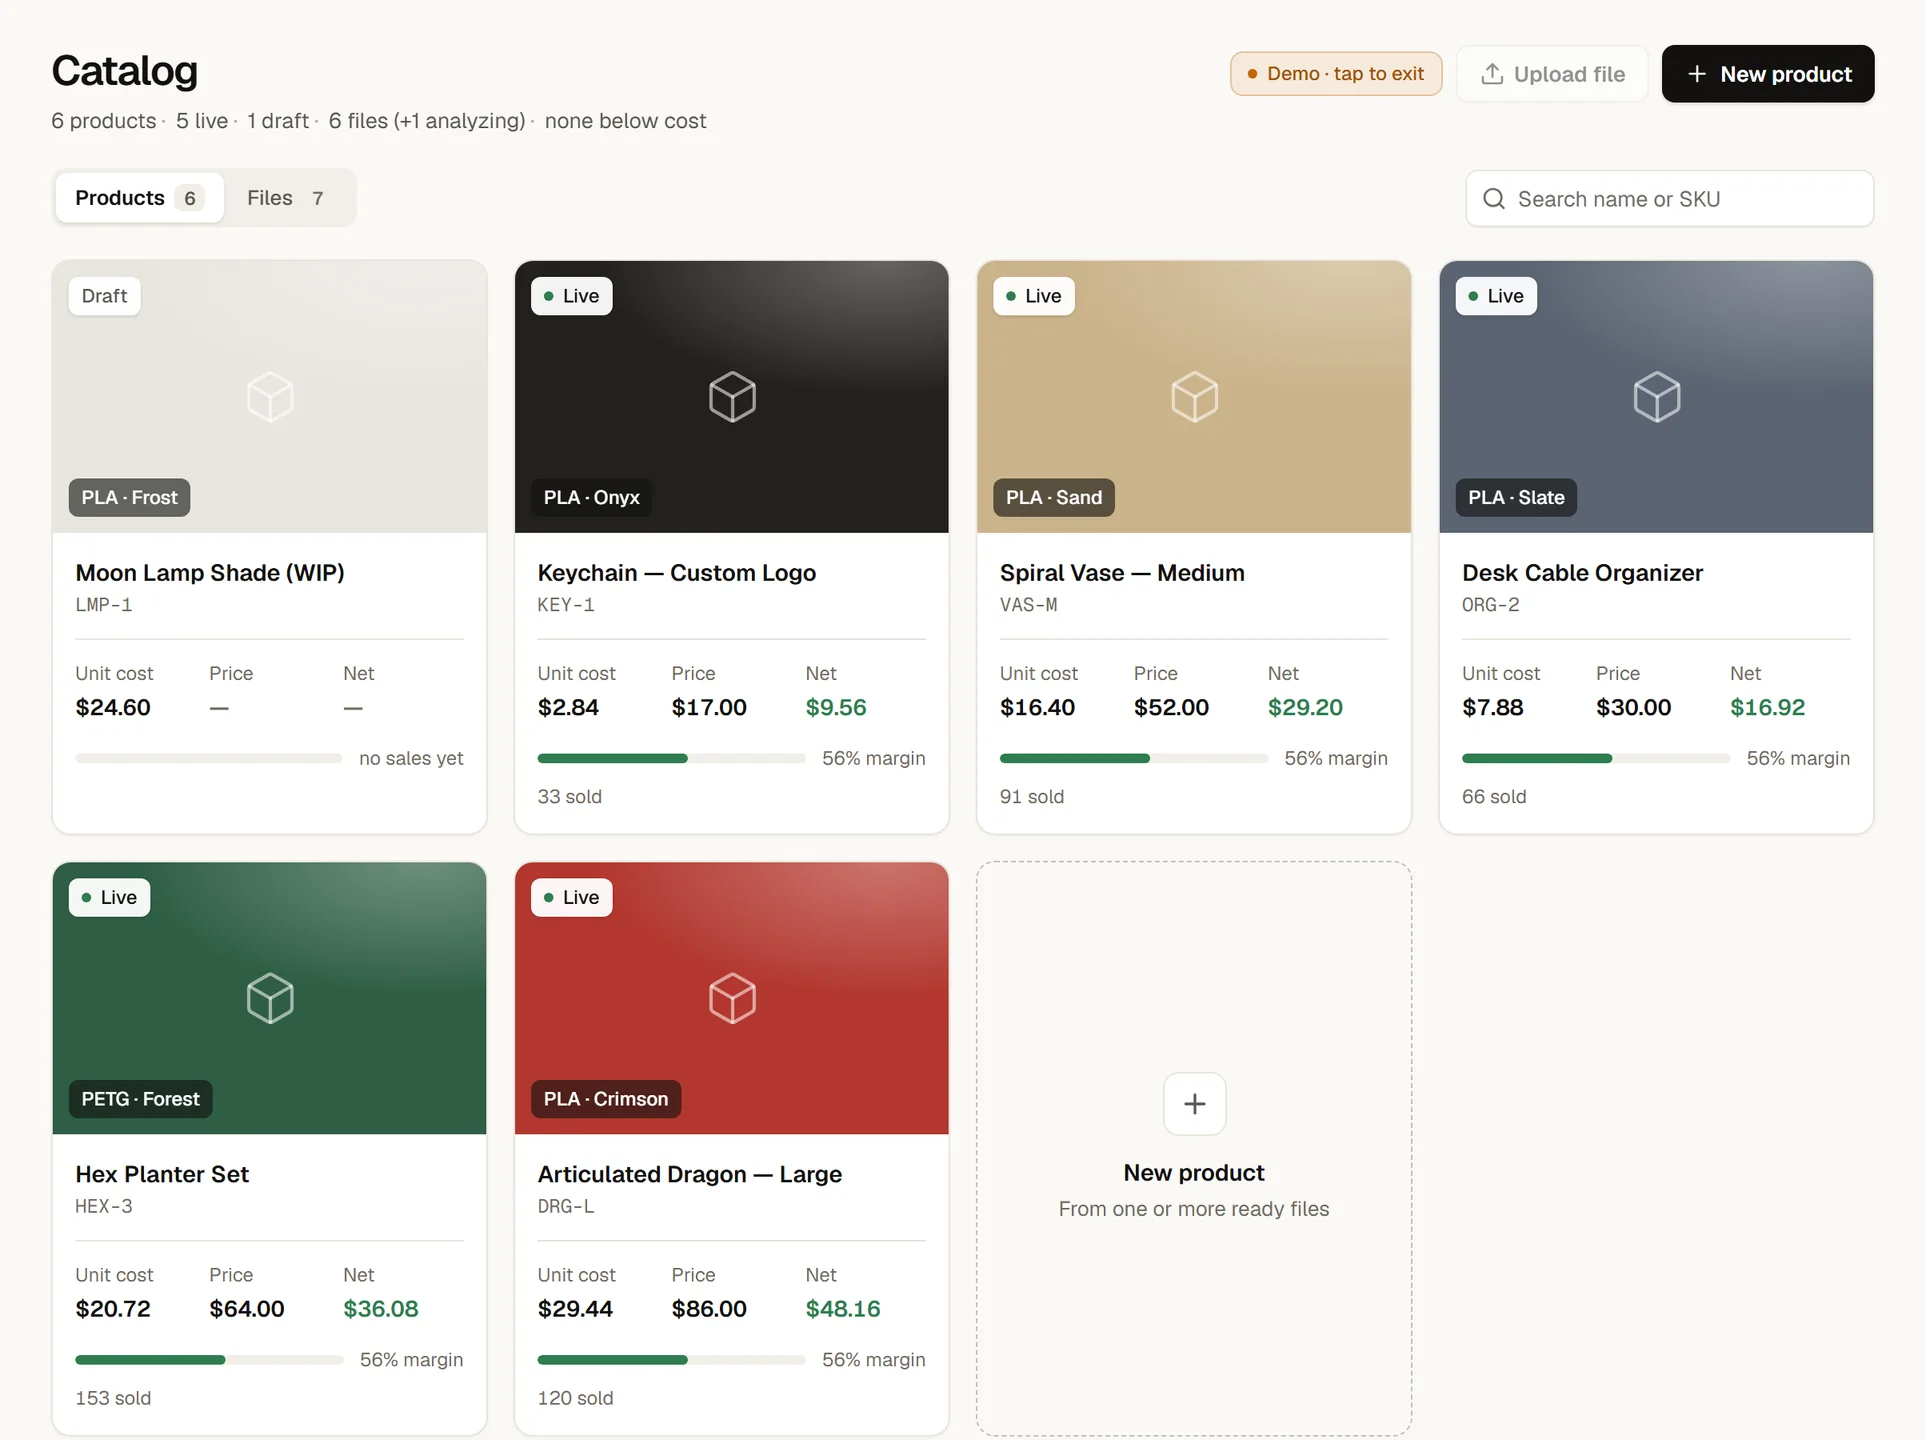
Task: Click the 'no sales yet' label
Action: pyautogui.click(x=411, y=758)
